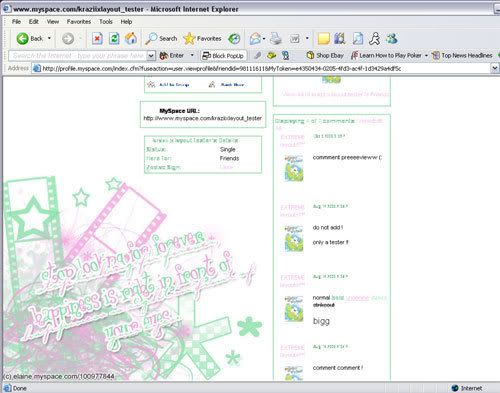
Task: Open the Favorites star toolbar button
Action: click(202, 39)
